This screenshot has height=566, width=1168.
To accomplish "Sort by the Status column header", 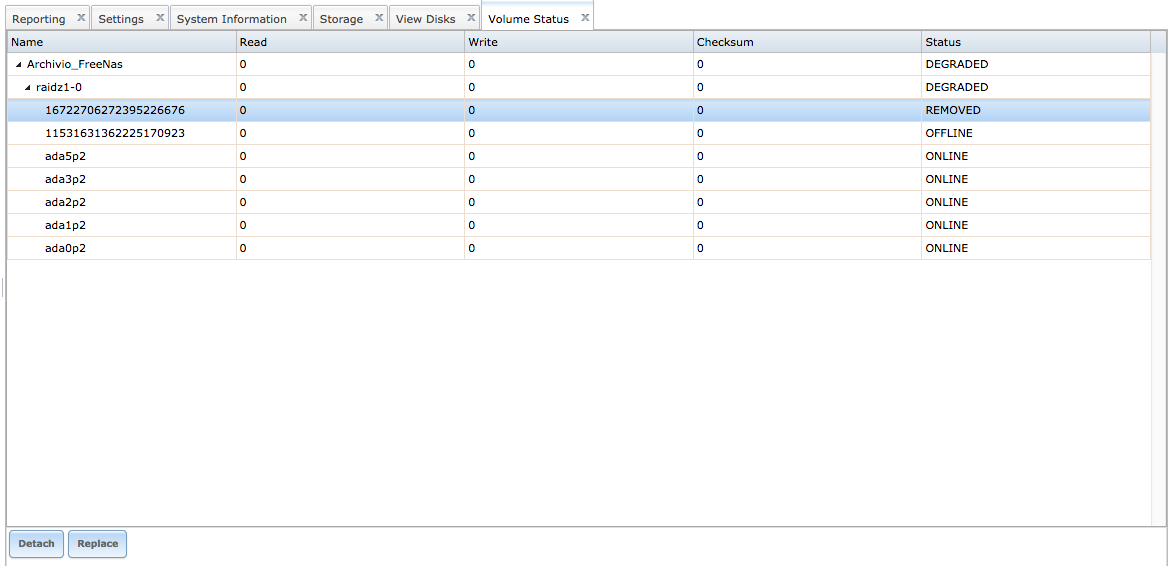I will pos(1035,42).
